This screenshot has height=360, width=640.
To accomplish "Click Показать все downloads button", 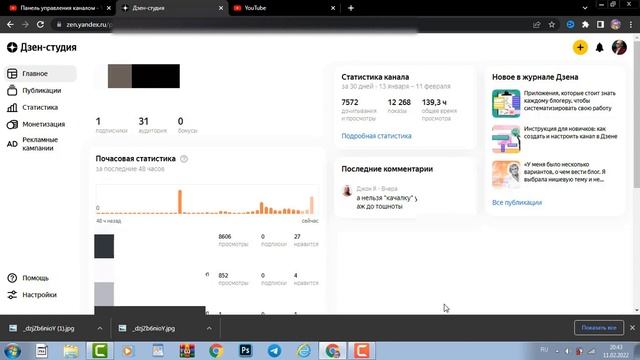I will coord(599,328).
